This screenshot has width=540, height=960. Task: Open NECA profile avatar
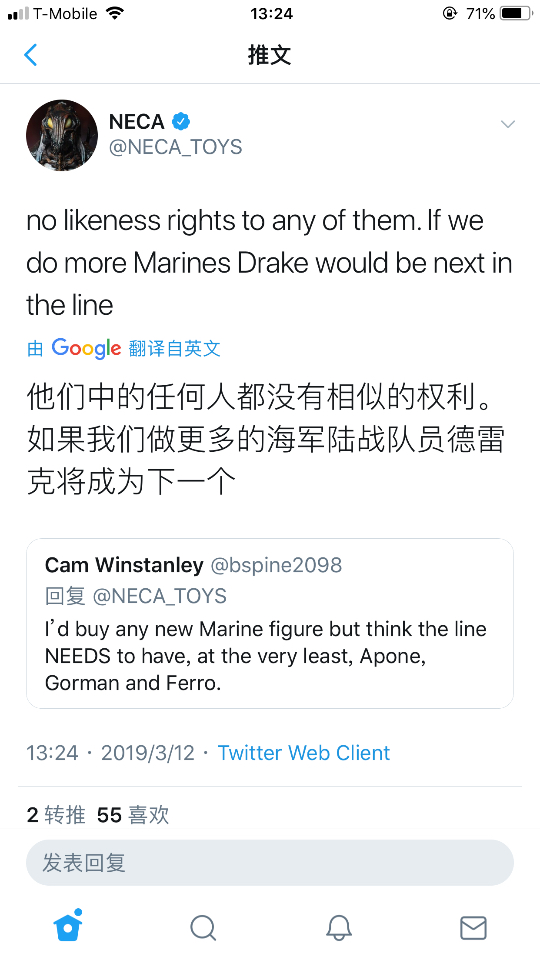[x=62, y=135]
